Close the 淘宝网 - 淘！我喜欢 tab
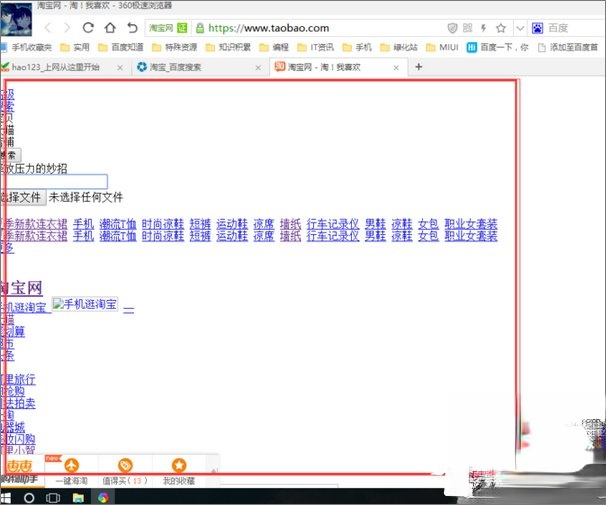The width and height of the screenshot is (606, 505). tap(396, 68)
